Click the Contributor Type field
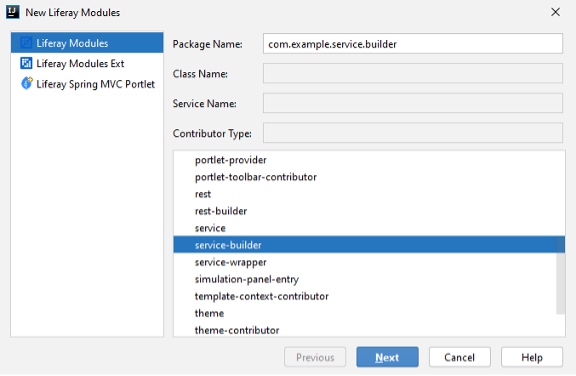576x376 pixels. (413, 133)
